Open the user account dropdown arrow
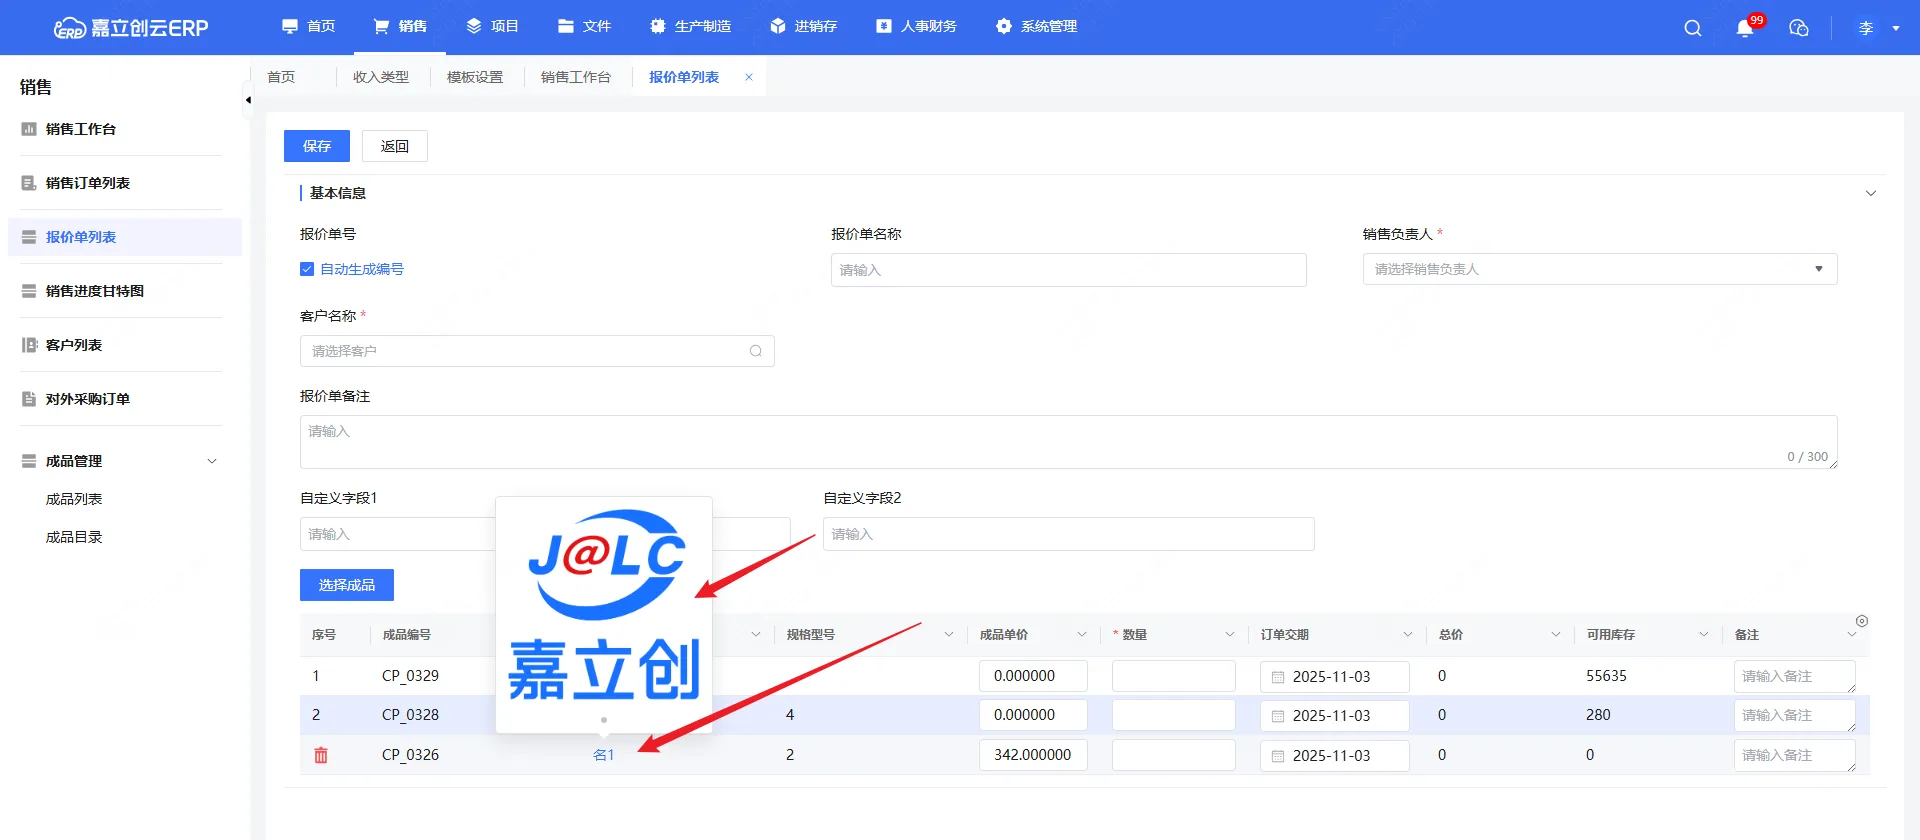 (x=1895, y=28)
